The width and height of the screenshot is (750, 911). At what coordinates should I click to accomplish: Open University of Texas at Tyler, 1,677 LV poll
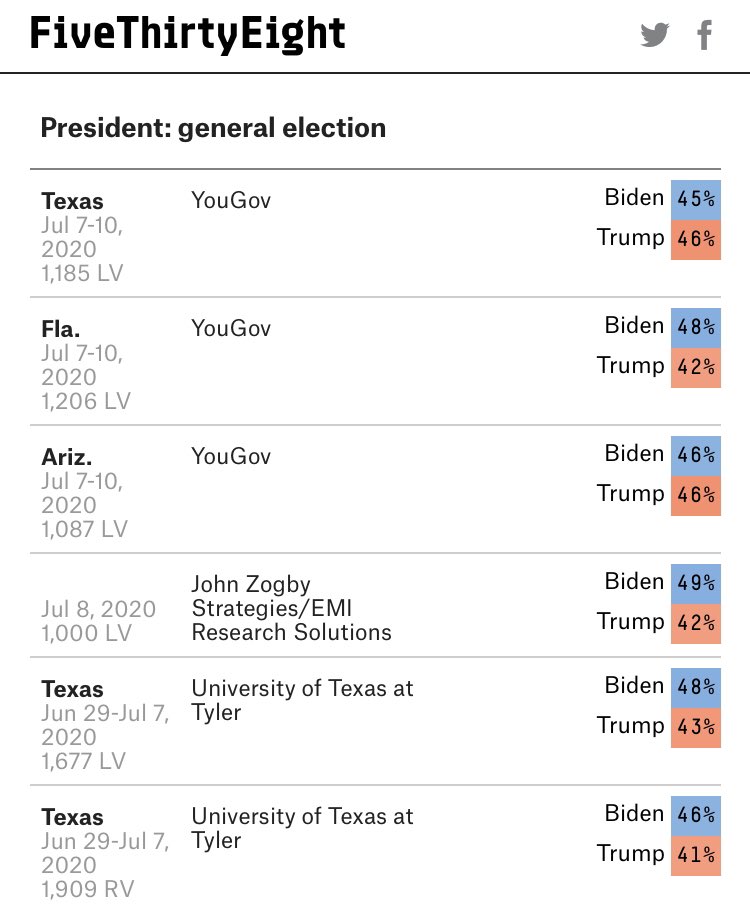[x=302, y=700]
